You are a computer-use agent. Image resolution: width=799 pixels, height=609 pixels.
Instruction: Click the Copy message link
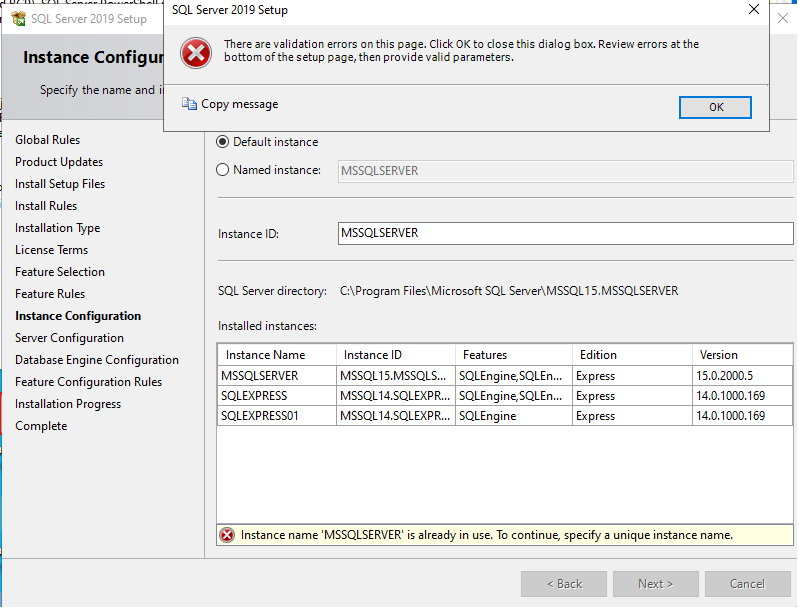pyautogui.click(x=239, y=104)
